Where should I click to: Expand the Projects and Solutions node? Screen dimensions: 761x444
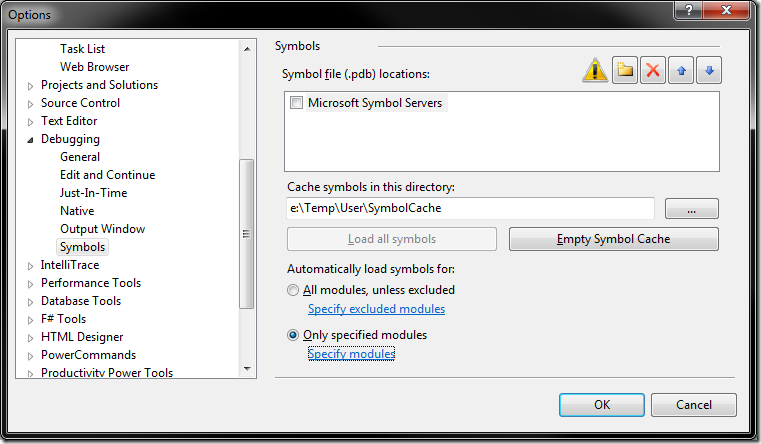click(x=31, y=86)
